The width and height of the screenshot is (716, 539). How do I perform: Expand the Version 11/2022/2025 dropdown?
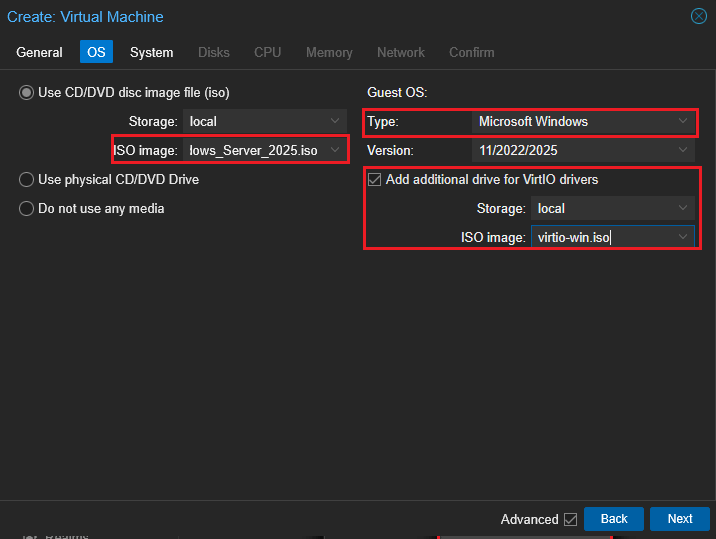pos(683,150)
